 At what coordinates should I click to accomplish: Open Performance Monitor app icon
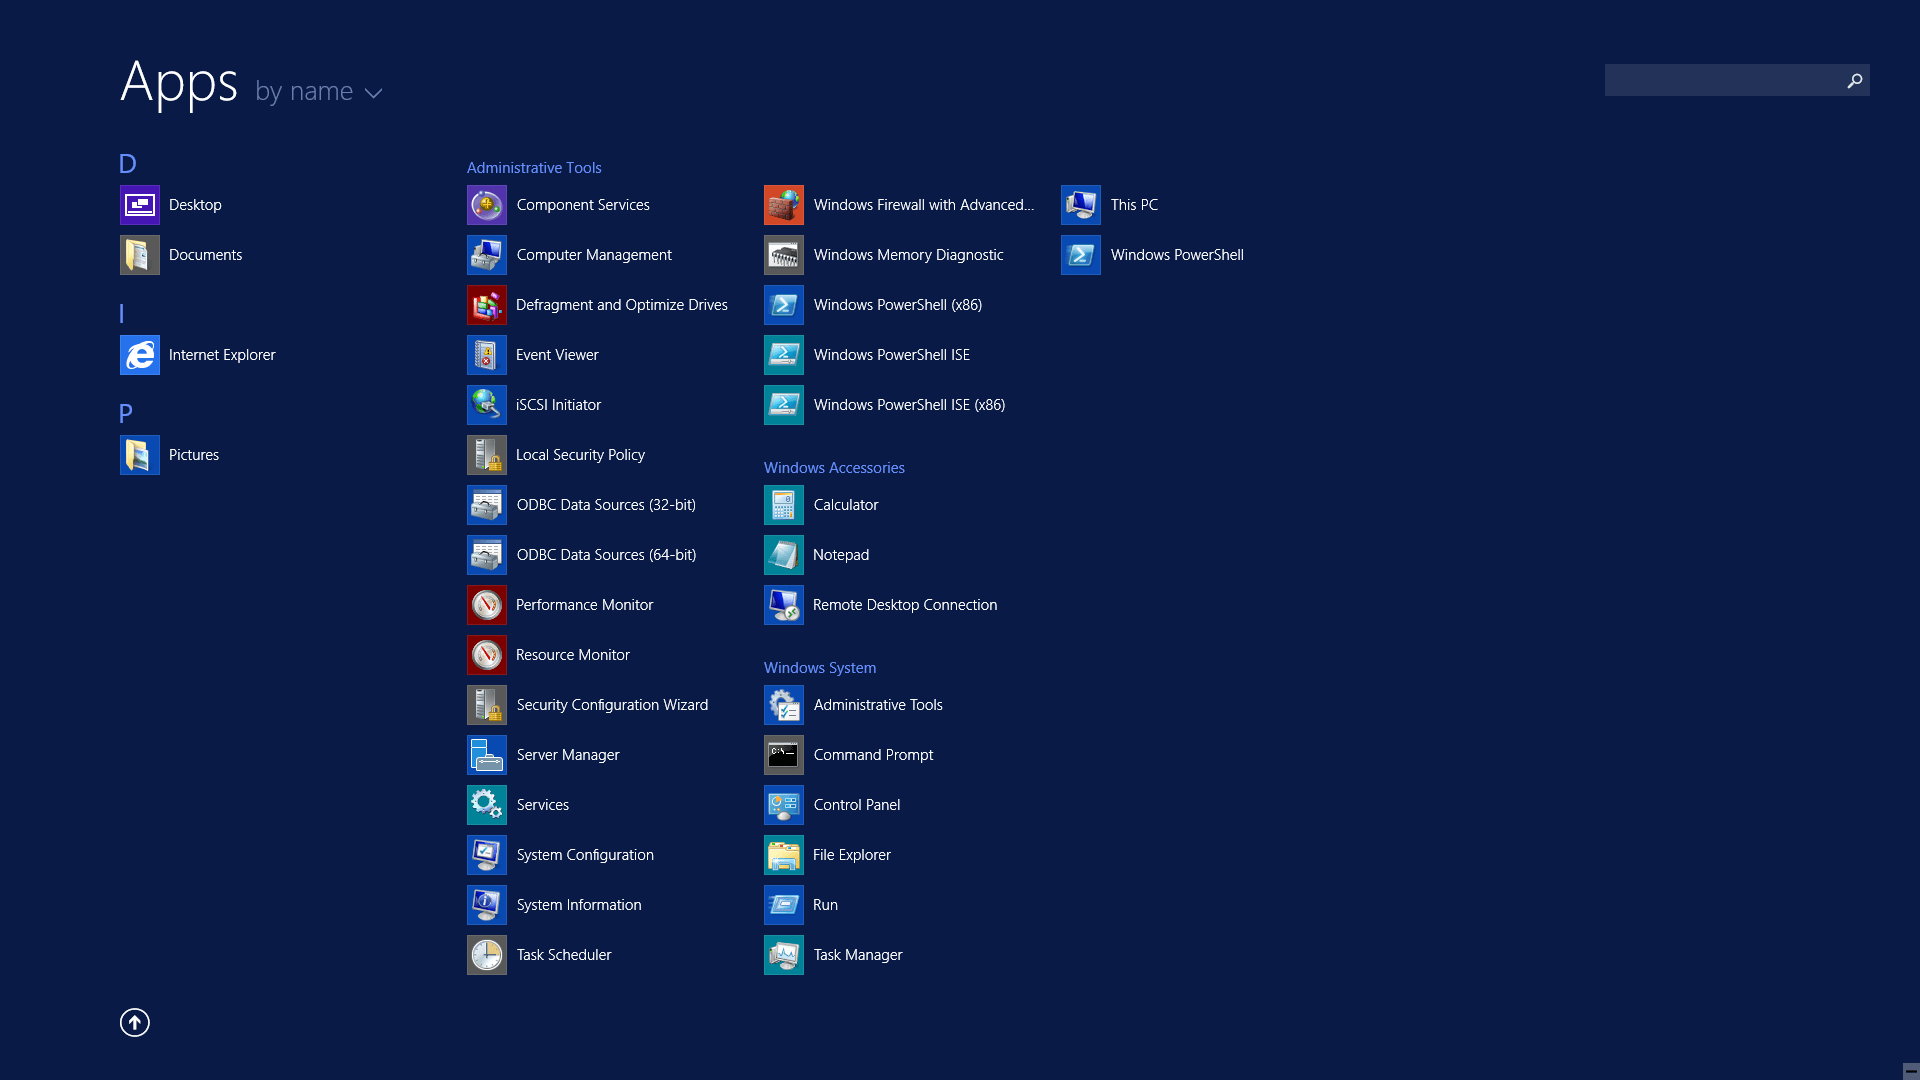pos(486,605)
